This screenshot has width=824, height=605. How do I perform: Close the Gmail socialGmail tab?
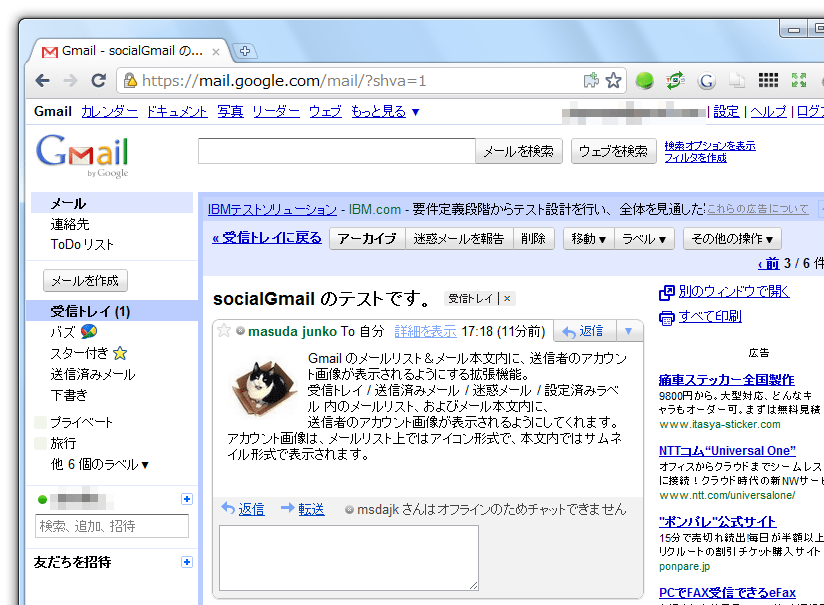tap(215, 52)
